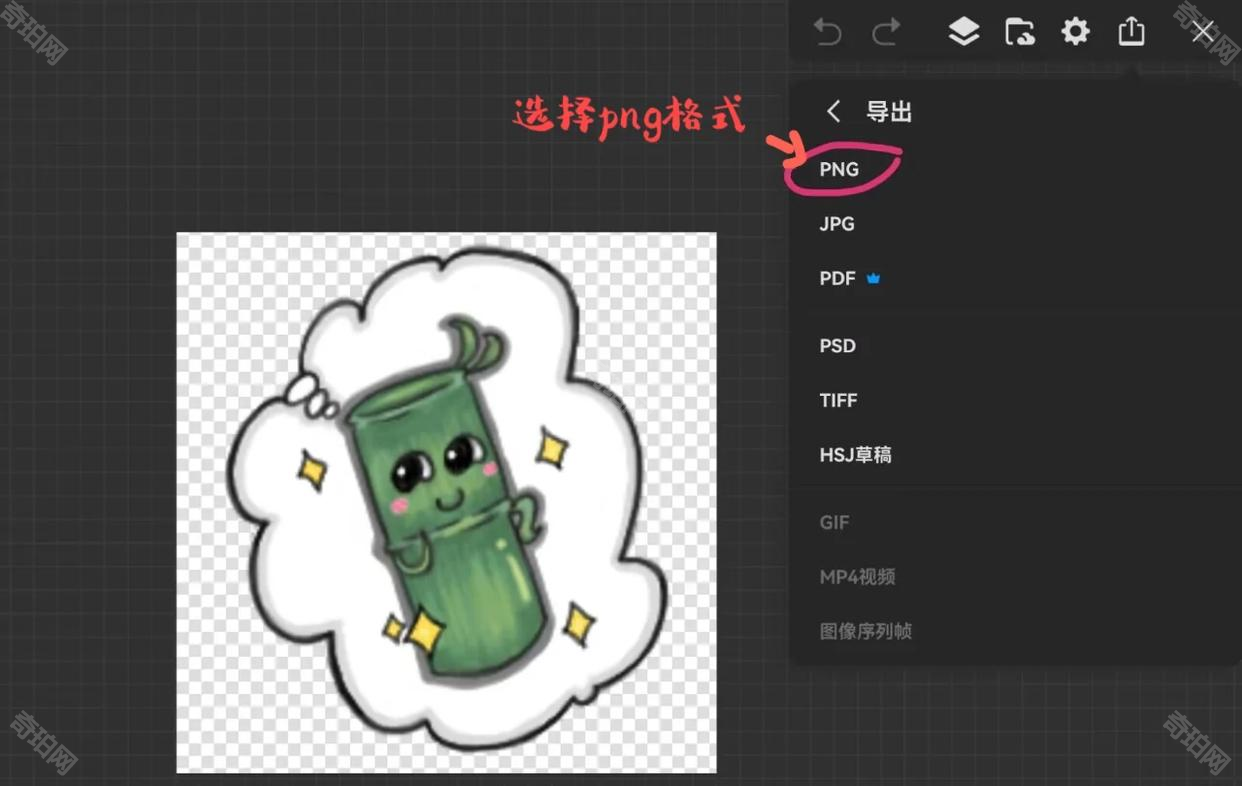The image size is (1242, 786).
Task: Select HSJ草稿 export option
Action: (x=855, y=455)
